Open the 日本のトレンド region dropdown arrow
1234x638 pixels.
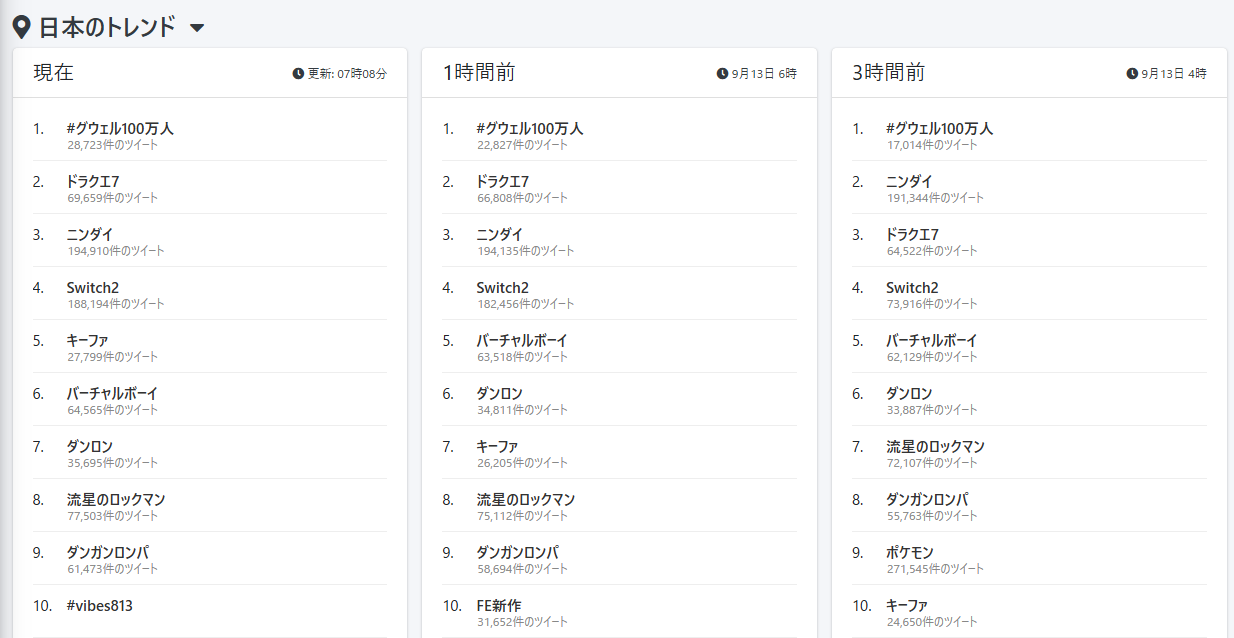click(x=197, y=28)
